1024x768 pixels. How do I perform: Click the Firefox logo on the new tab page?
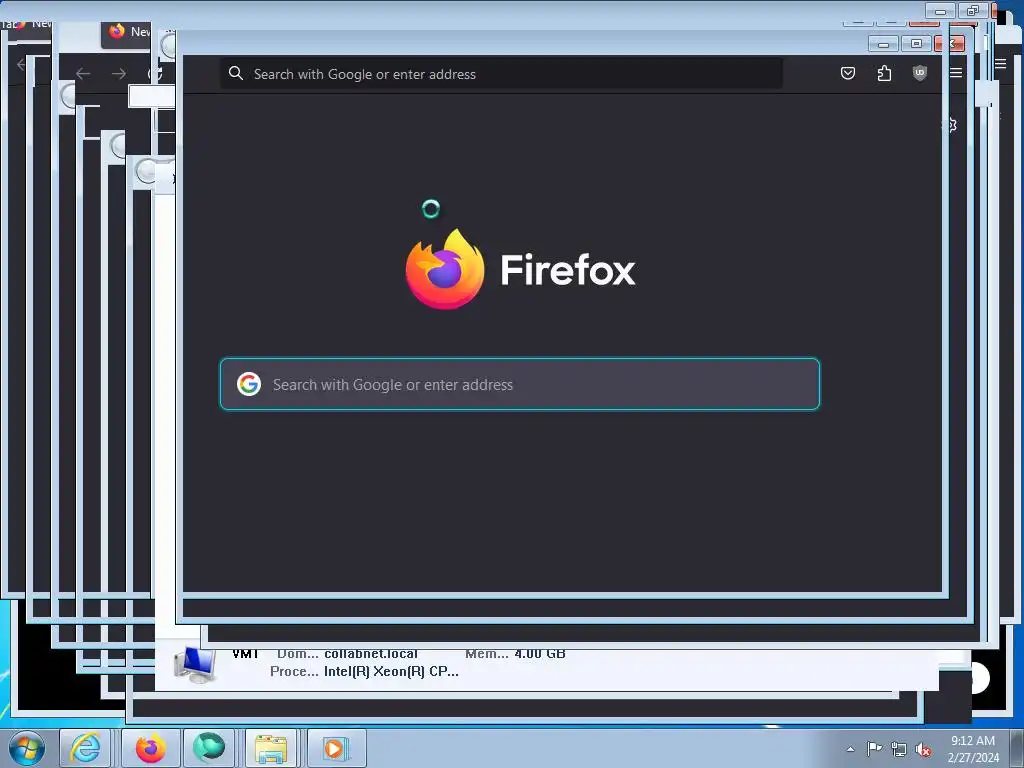pos(445,269)
